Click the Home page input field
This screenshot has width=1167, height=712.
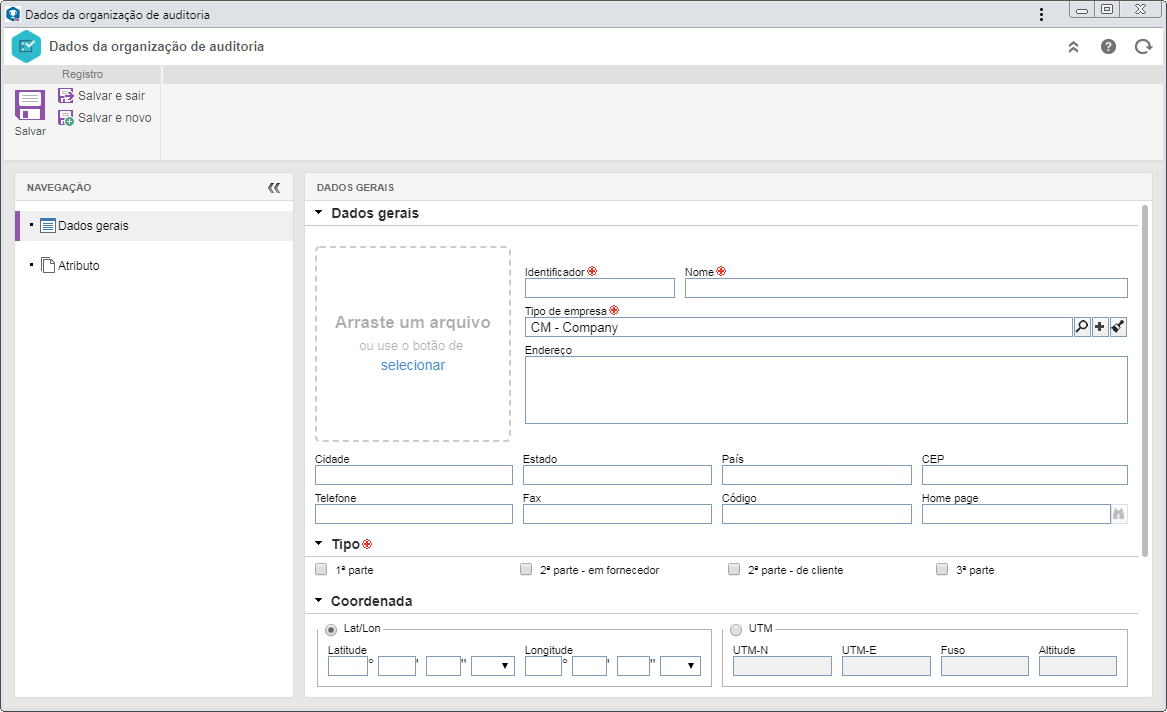(1017, 513)
